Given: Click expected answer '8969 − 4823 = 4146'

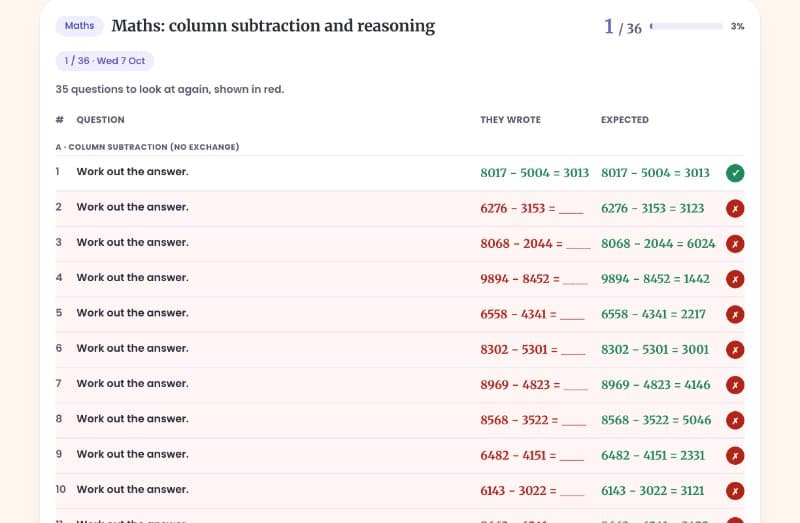Looking at the screenshot, I should (x=656, y=385).
